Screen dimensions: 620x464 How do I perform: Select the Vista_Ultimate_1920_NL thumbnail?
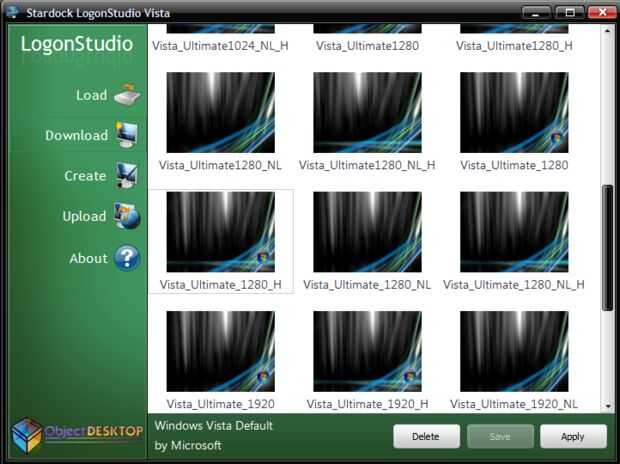pyautogui.click(x=514, y=351)
